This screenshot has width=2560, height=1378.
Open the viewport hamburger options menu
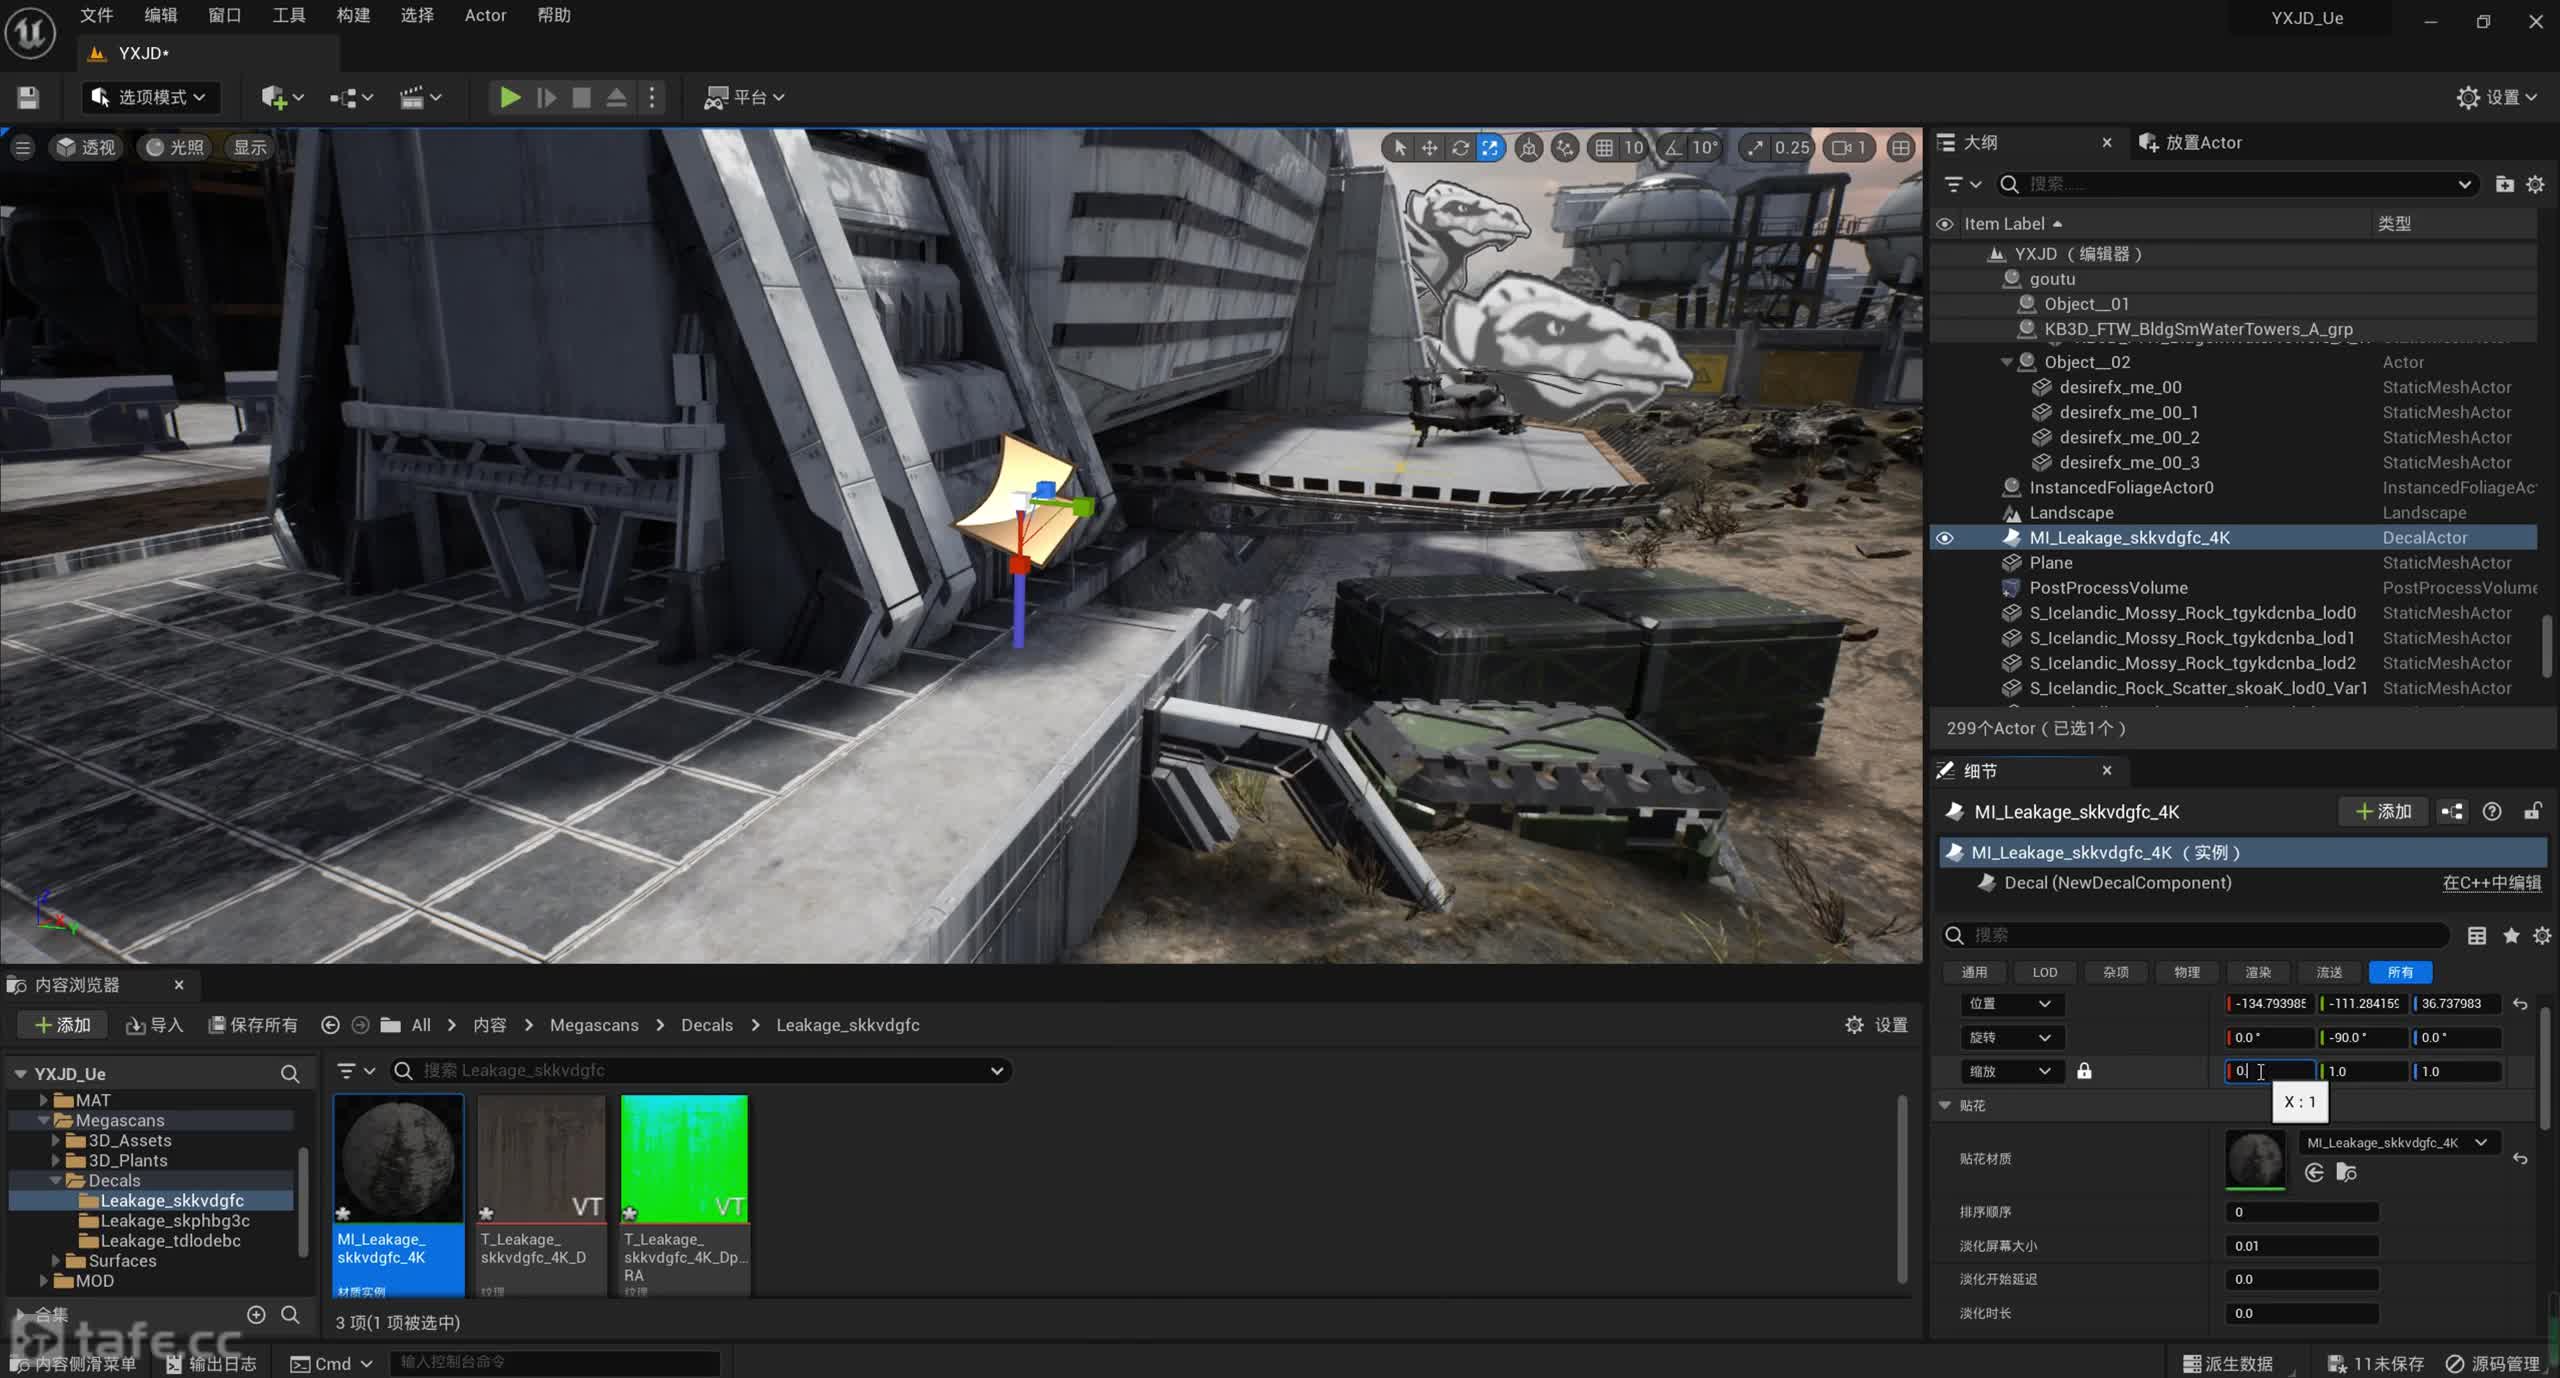tap(22, 148)
